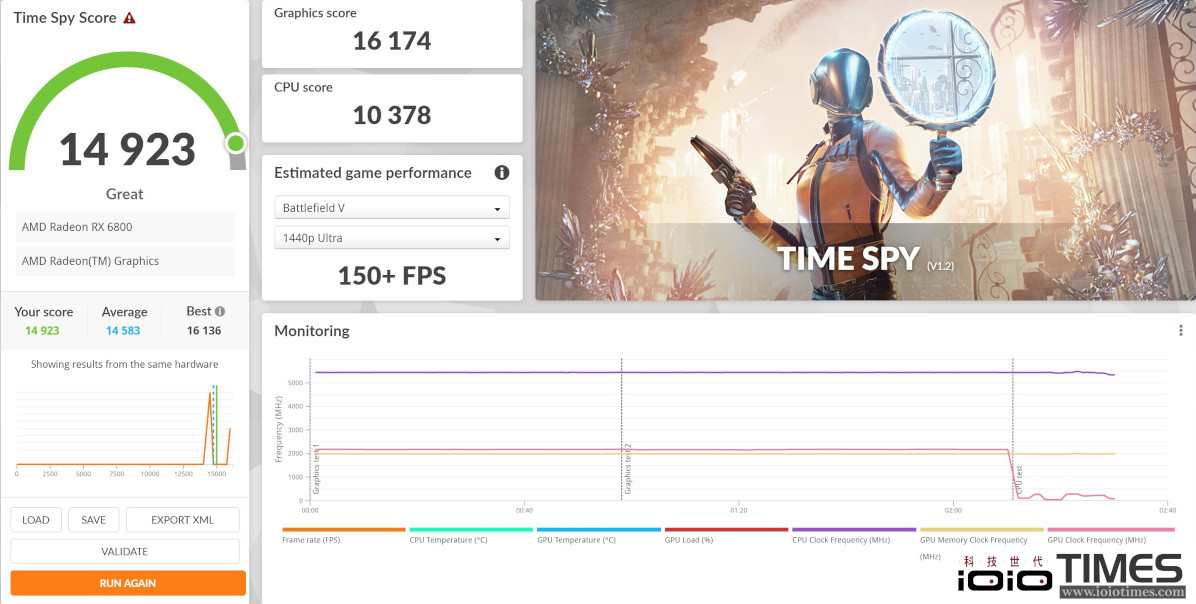Click the warning triangle beside Time Spy Score
Image resolution: width=1196 pixels, height=604 pixels.
coord(130,18)
